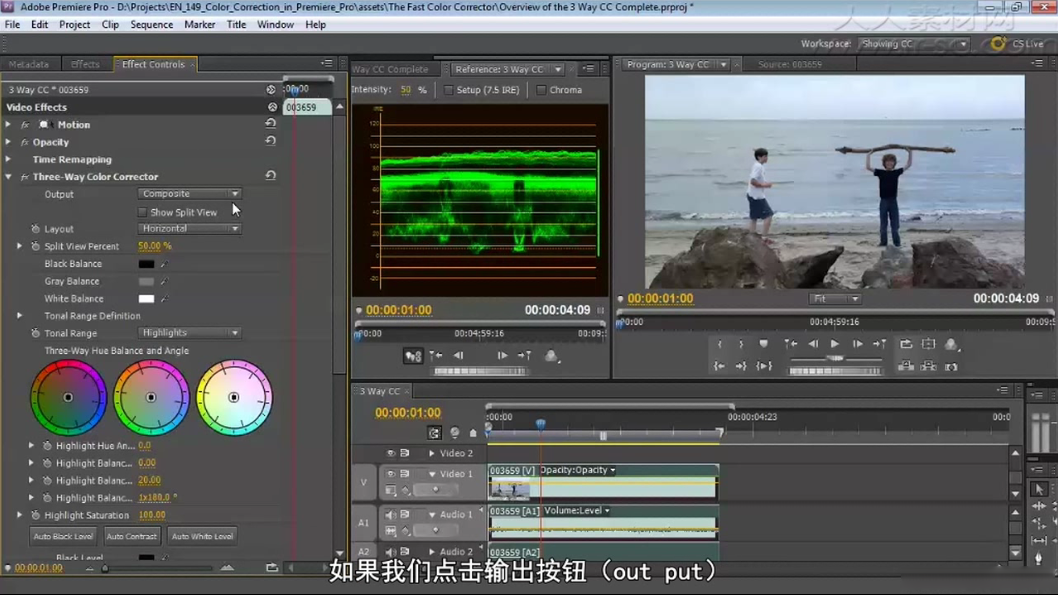Turn on the Chroma checkbox

point(541,90)
